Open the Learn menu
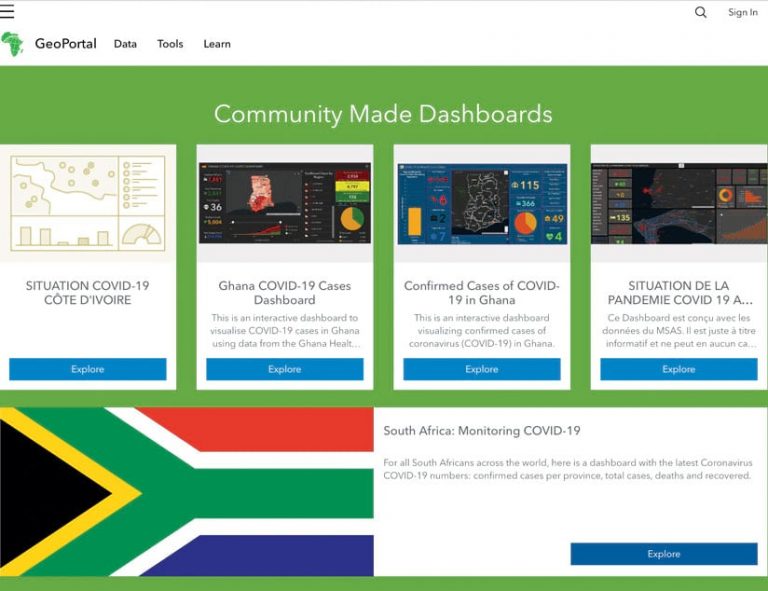The height and width of the screenshot is (591, 768). [x=217, y=44]
